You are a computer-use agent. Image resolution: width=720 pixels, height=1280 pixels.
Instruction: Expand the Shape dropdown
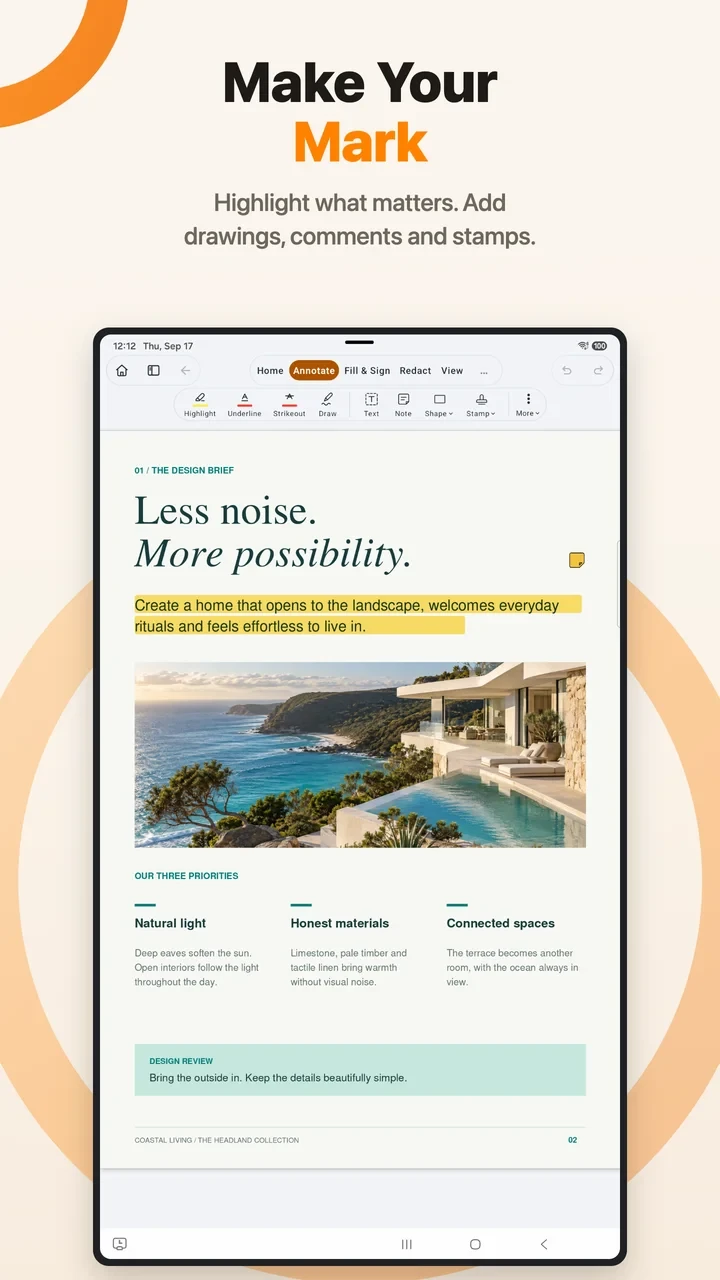[x=439, y=404]
